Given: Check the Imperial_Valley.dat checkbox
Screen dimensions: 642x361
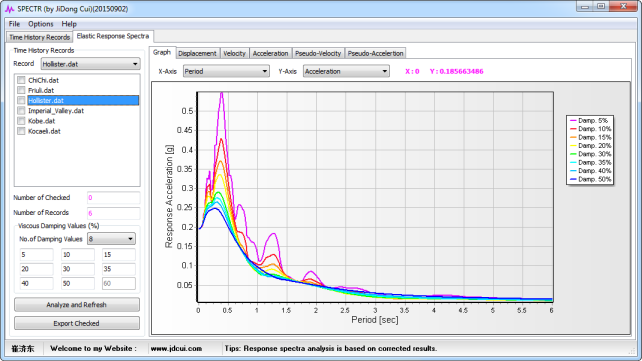Looking at the screenshot, I should tap(21, 111).
